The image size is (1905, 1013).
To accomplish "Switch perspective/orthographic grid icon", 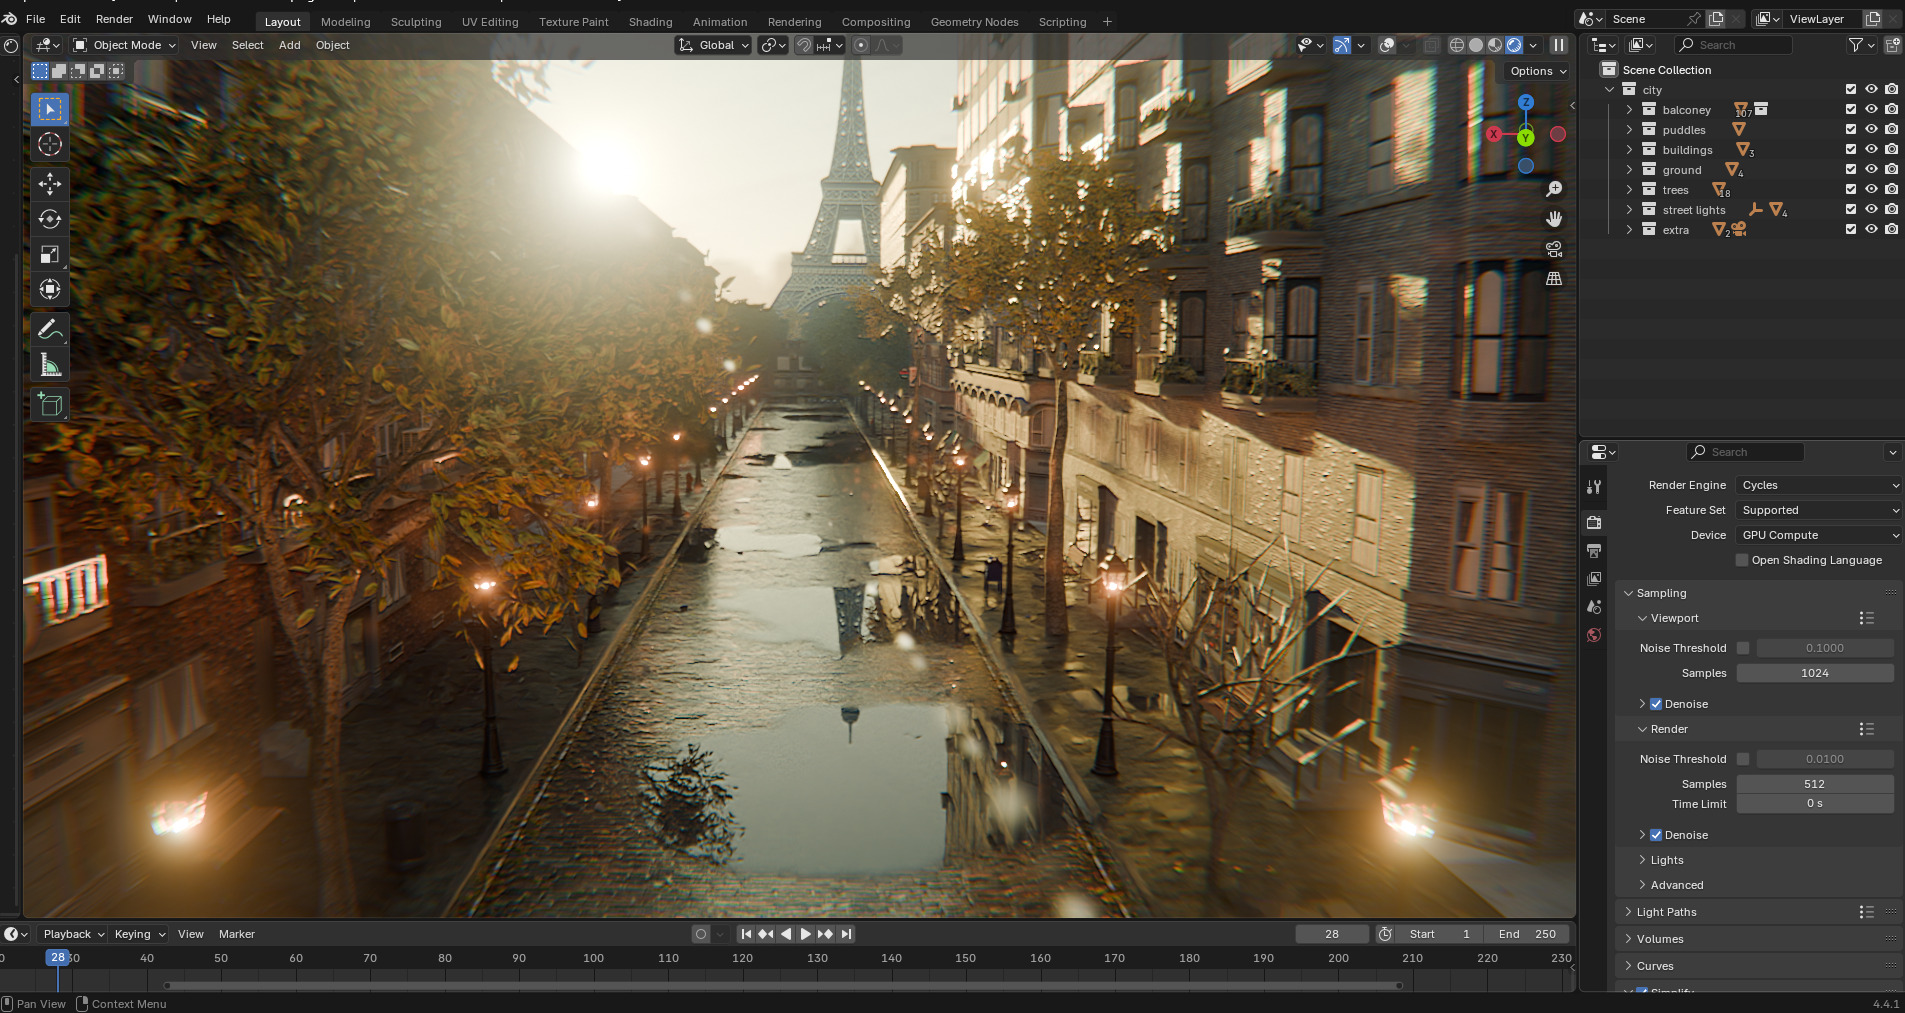I will coord(1554,279).
